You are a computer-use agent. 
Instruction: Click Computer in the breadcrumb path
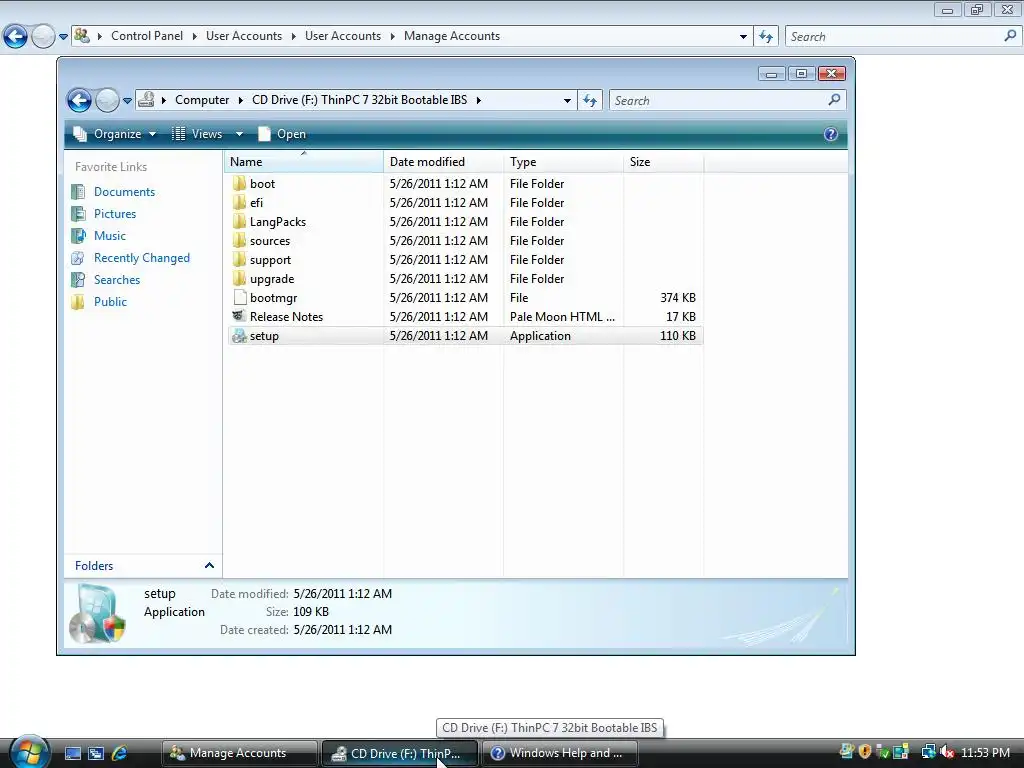[202, 100]
